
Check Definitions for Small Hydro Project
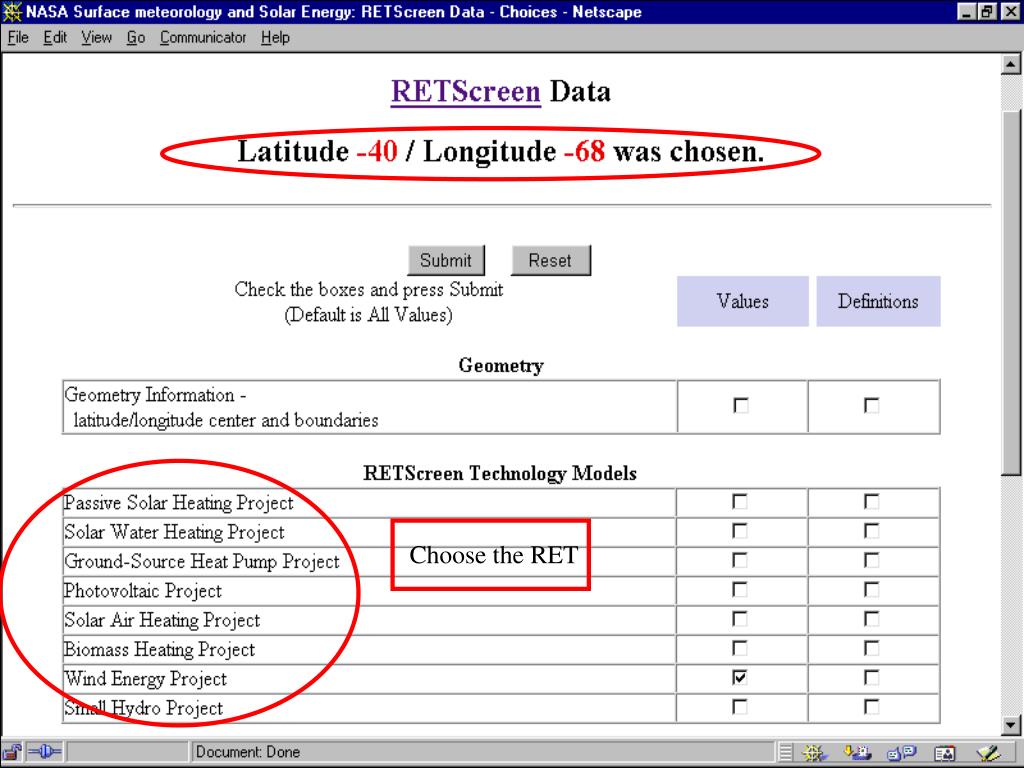tap(871, 707)
